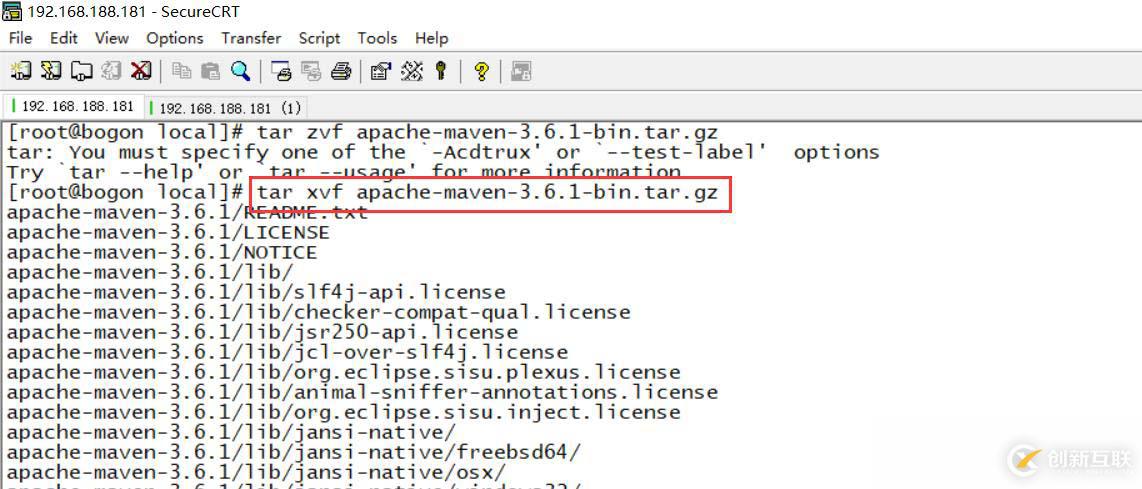Click the checker-compat-qual.license line
1142x489 pixels.
(319, 312)
